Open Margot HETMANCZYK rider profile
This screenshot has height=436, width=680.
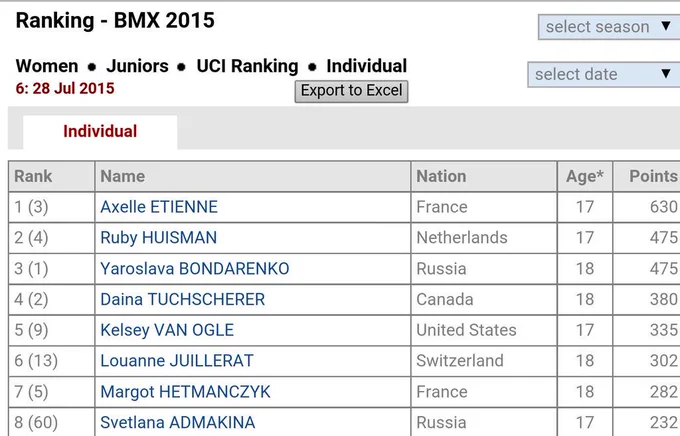(x=186, y=392)
